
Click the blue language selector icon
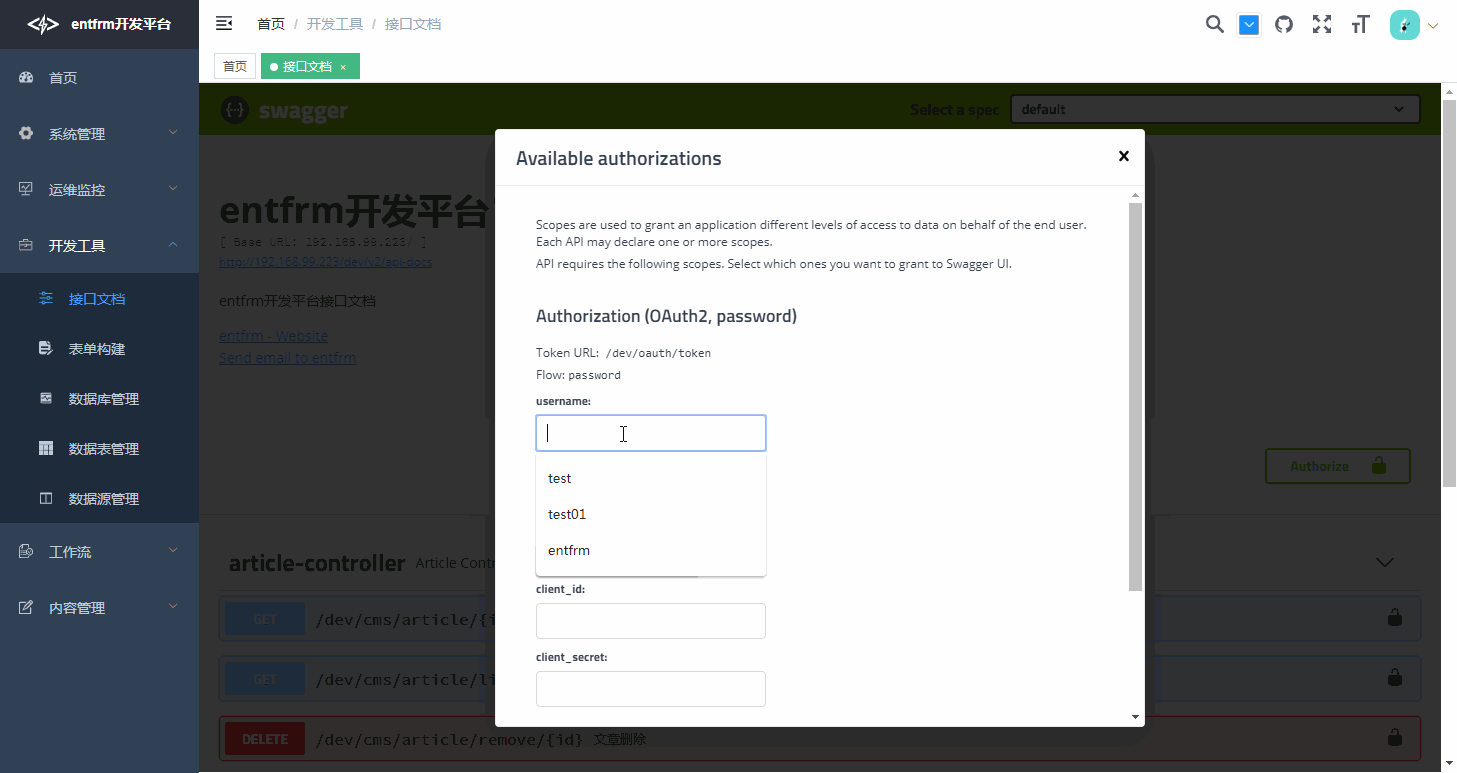click(x=1248, y=24)
